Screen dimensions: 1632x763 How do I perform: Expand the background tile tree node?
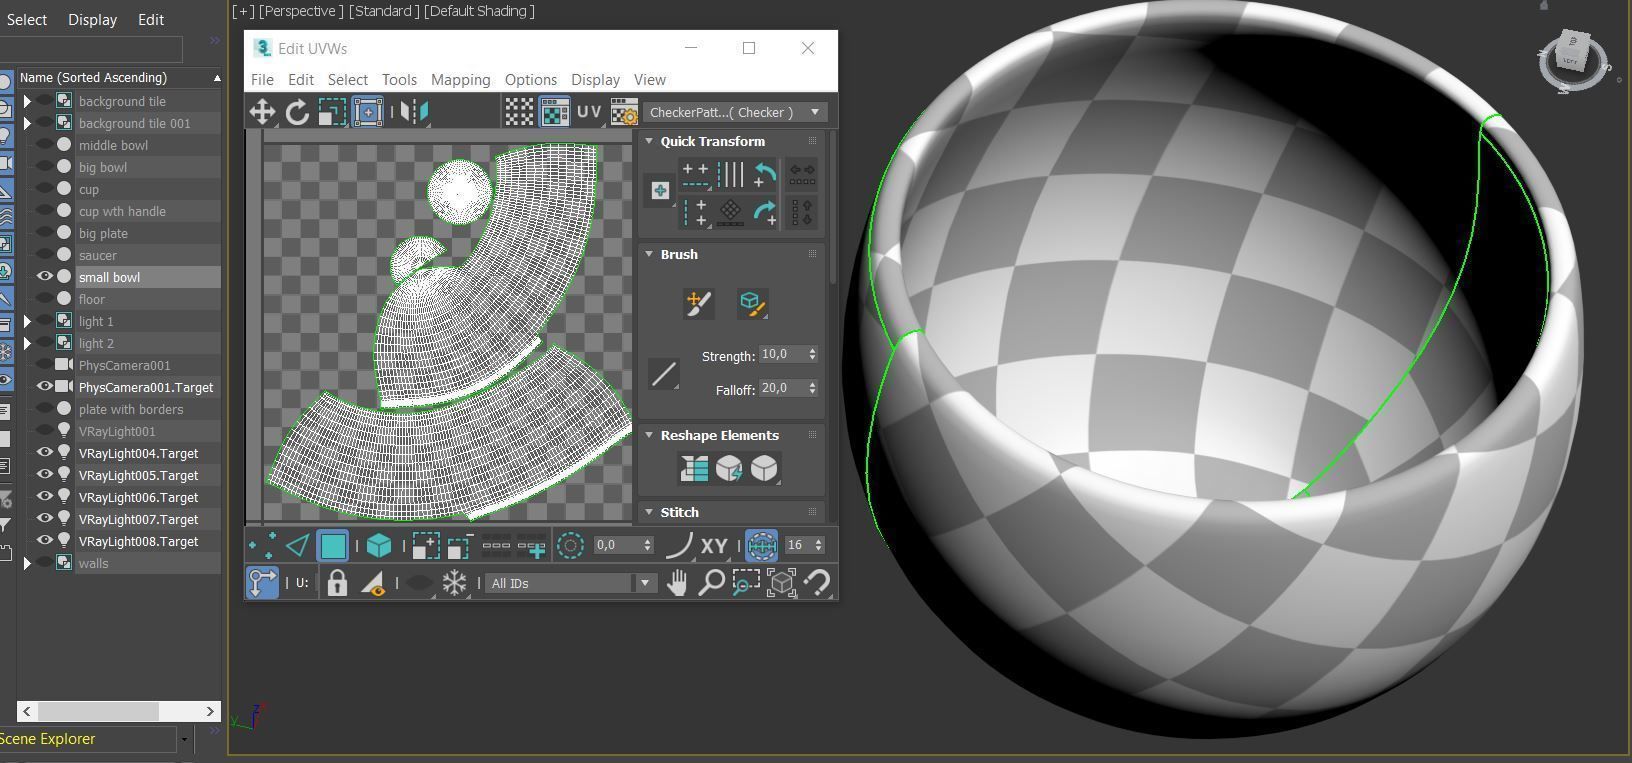[x=27, y=101]
